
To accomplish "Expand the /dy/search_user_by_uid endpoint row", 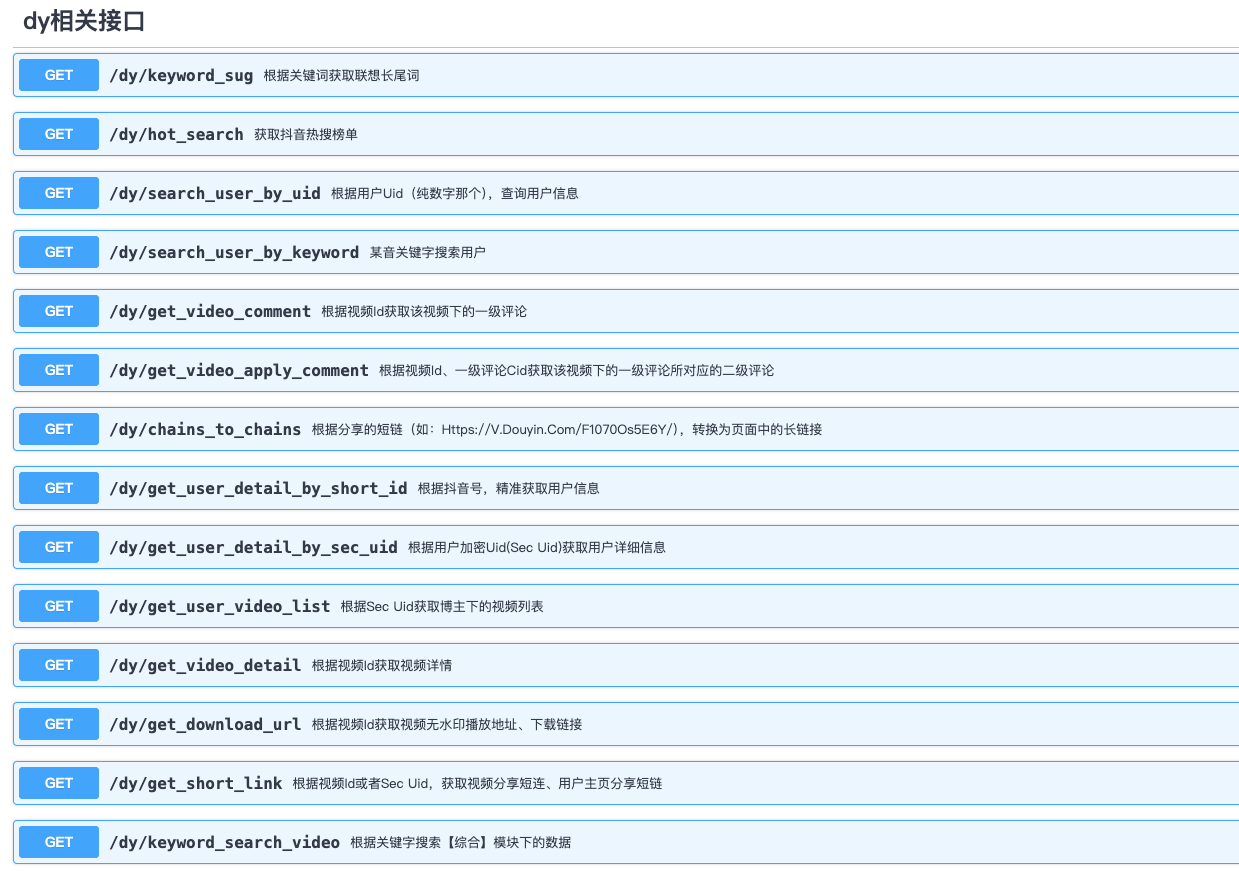I will coord(626,193).
